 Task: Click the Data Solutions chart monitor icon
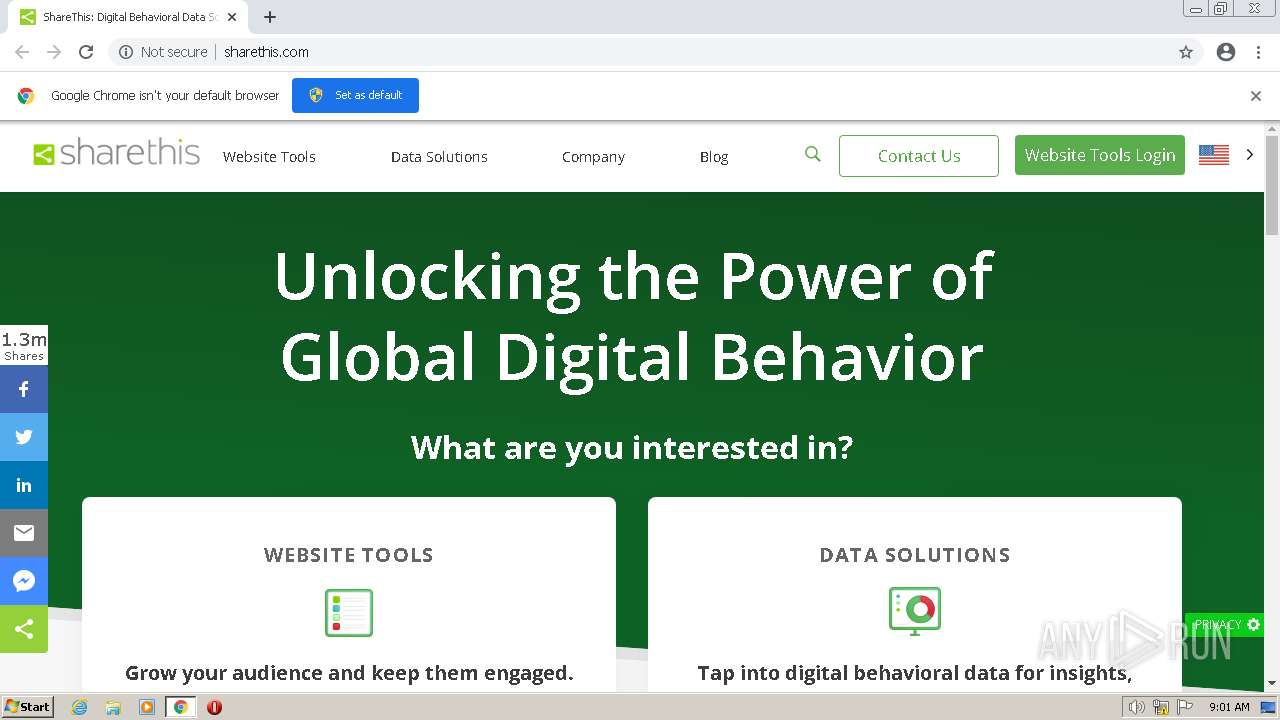[x=915, y=611]
